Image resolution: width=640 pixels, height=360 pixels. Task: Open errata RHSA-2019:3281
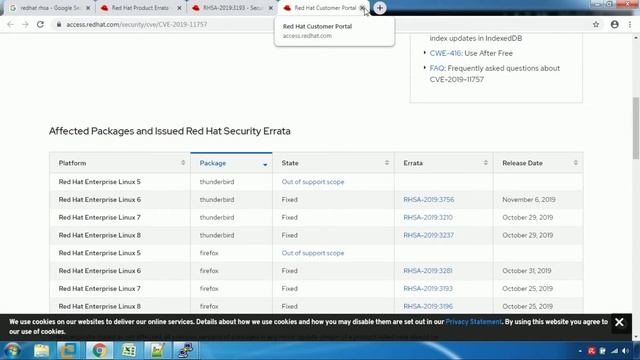(427, 271)
